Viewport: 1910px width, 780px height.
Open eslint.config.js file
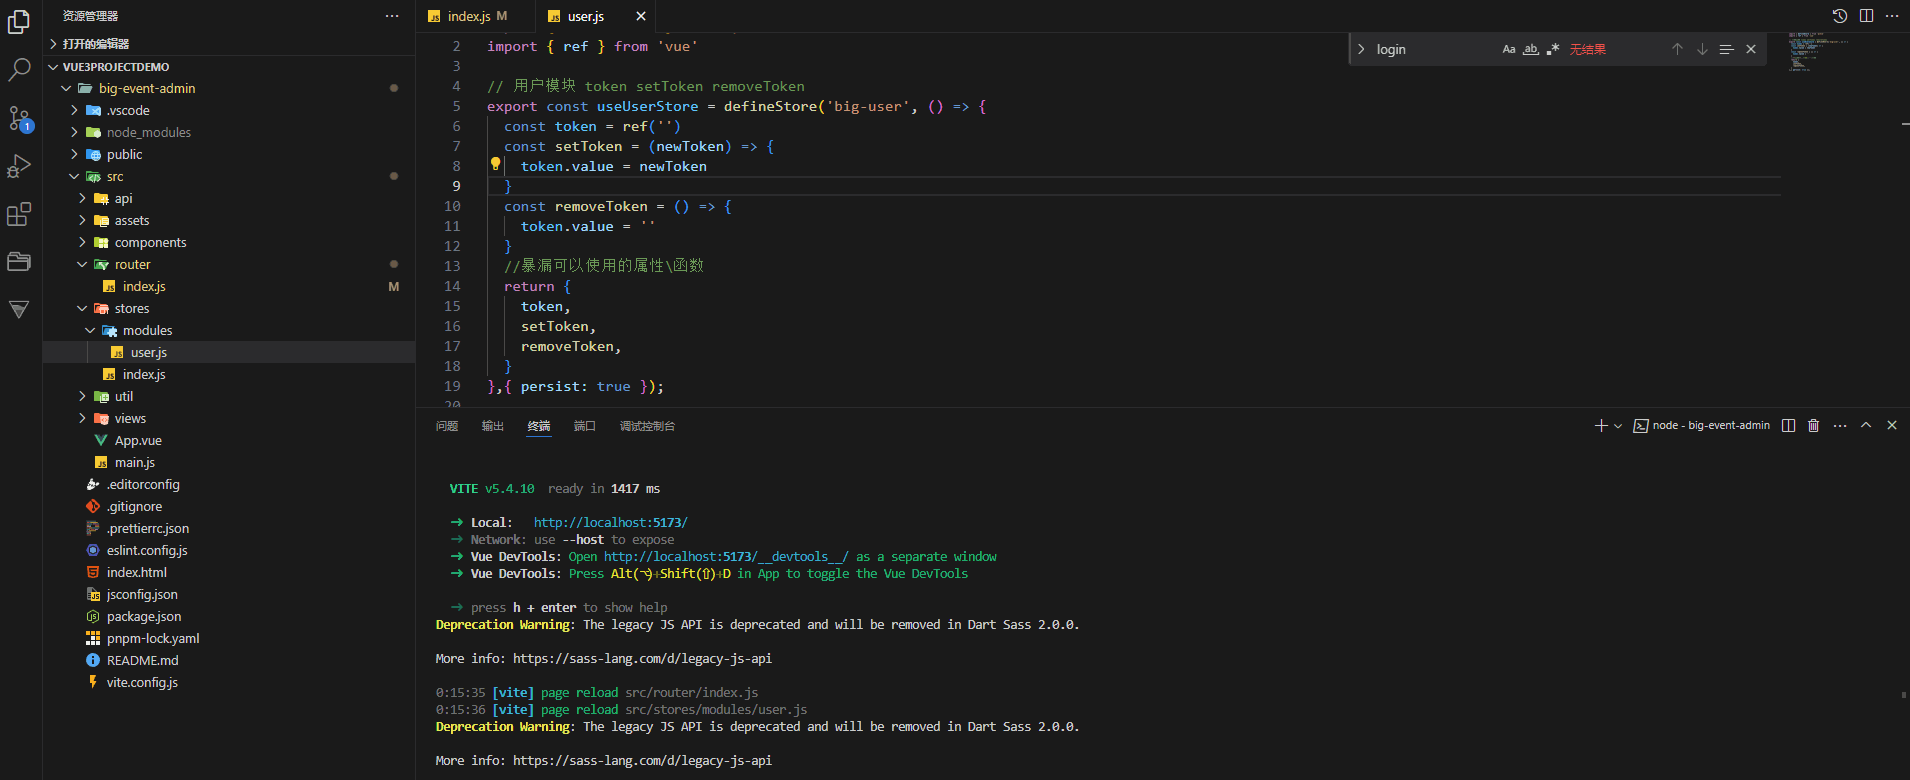pos(229,550)
